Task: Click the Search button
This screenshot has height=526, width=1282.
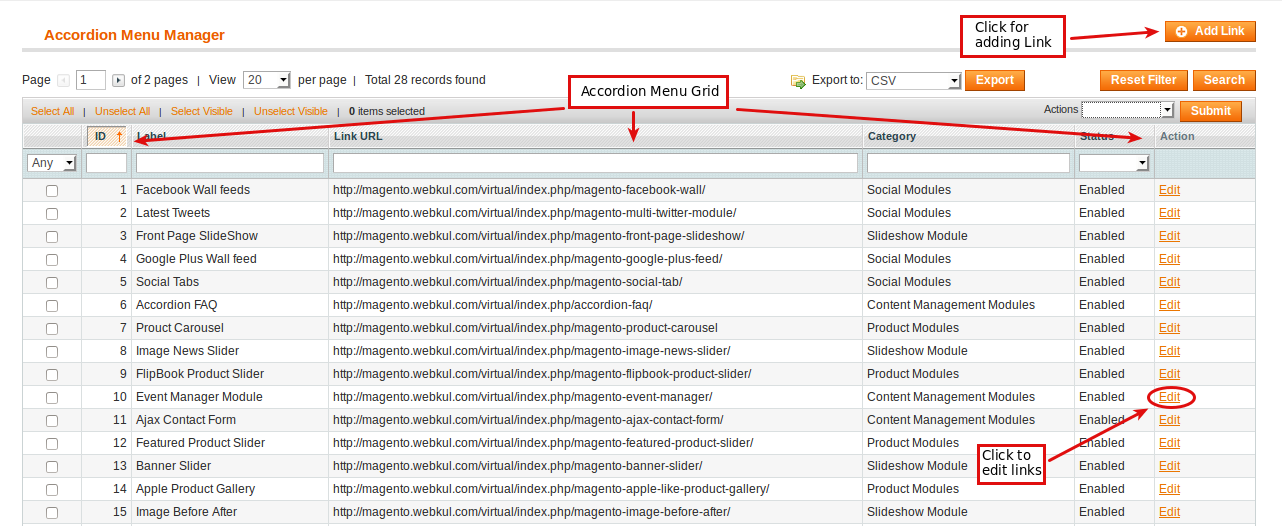Action: point(1224,80)
